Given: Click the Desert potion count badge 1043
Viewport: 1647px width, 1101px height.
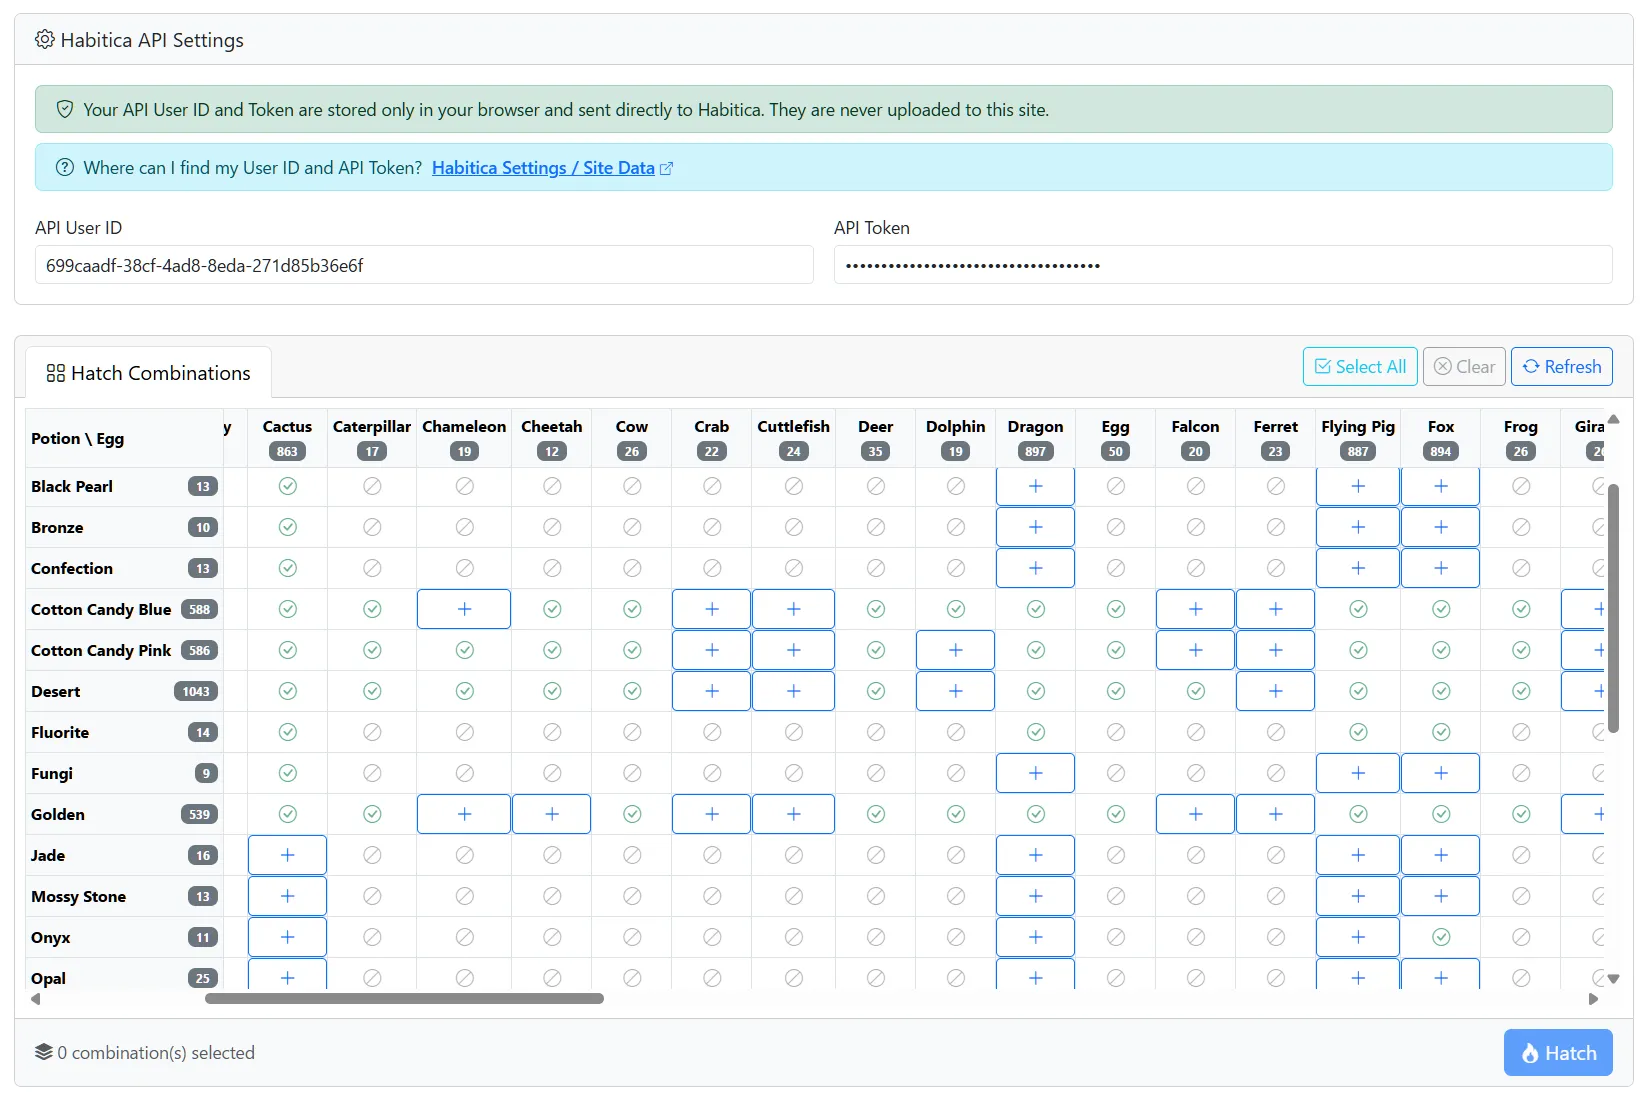Looking at the screenshot, I should pos(196,691).
